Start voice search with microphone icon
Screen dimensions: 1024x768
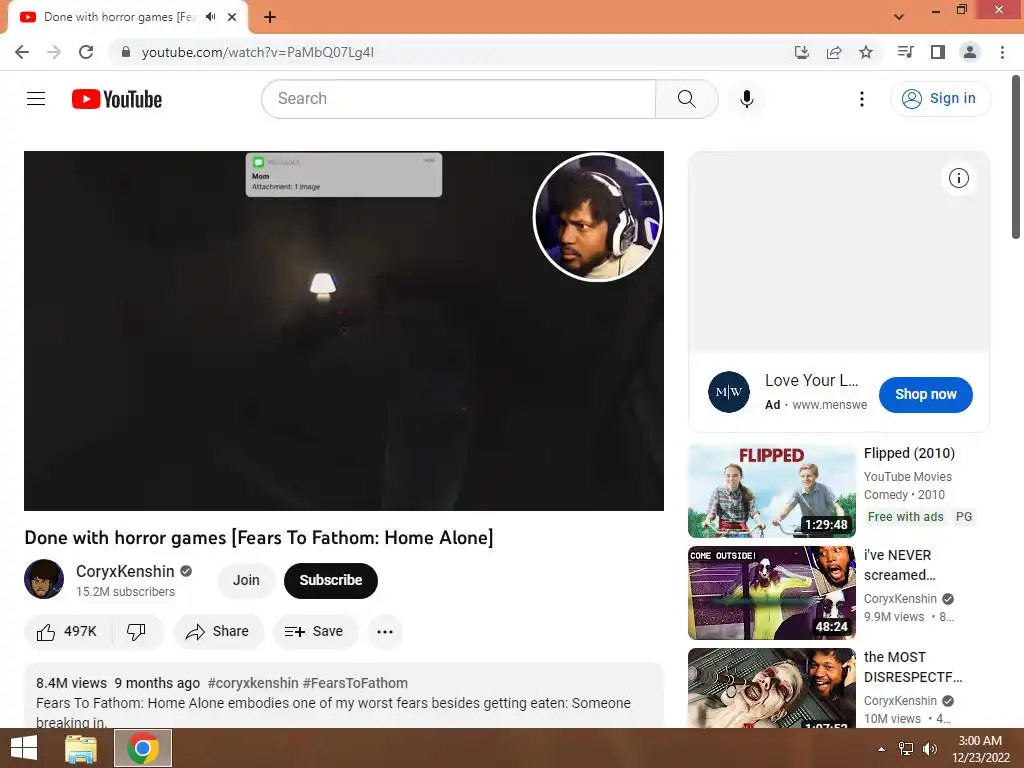(x=746, y=99)
